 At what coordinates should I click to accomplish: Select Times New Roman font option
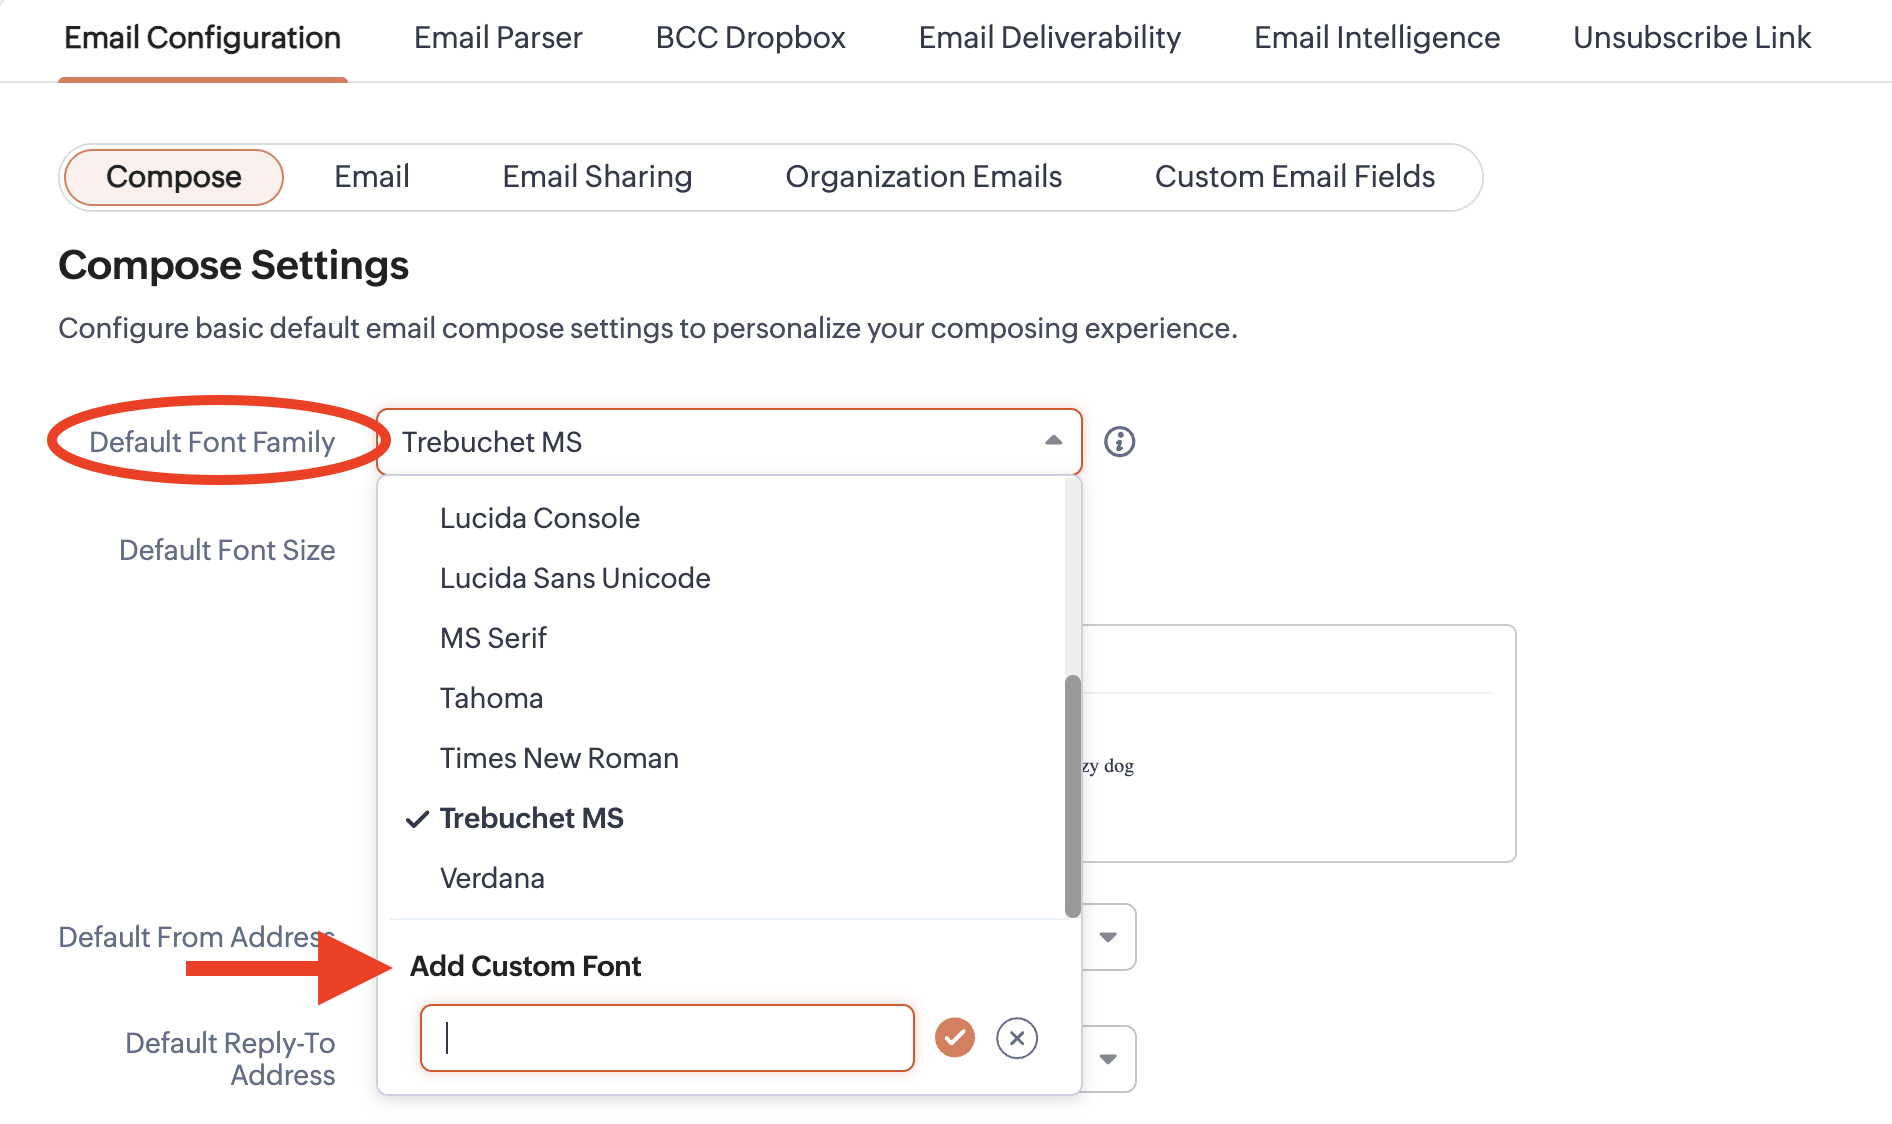559,758
